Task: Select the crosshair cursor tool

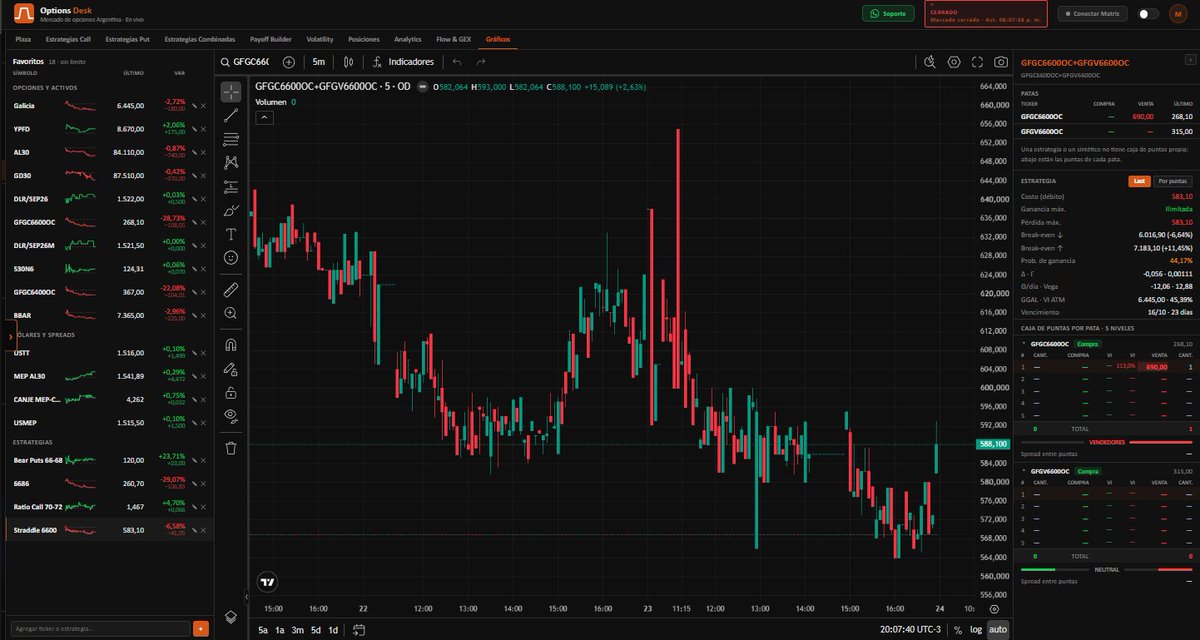Action: click(x=231, y=92)
